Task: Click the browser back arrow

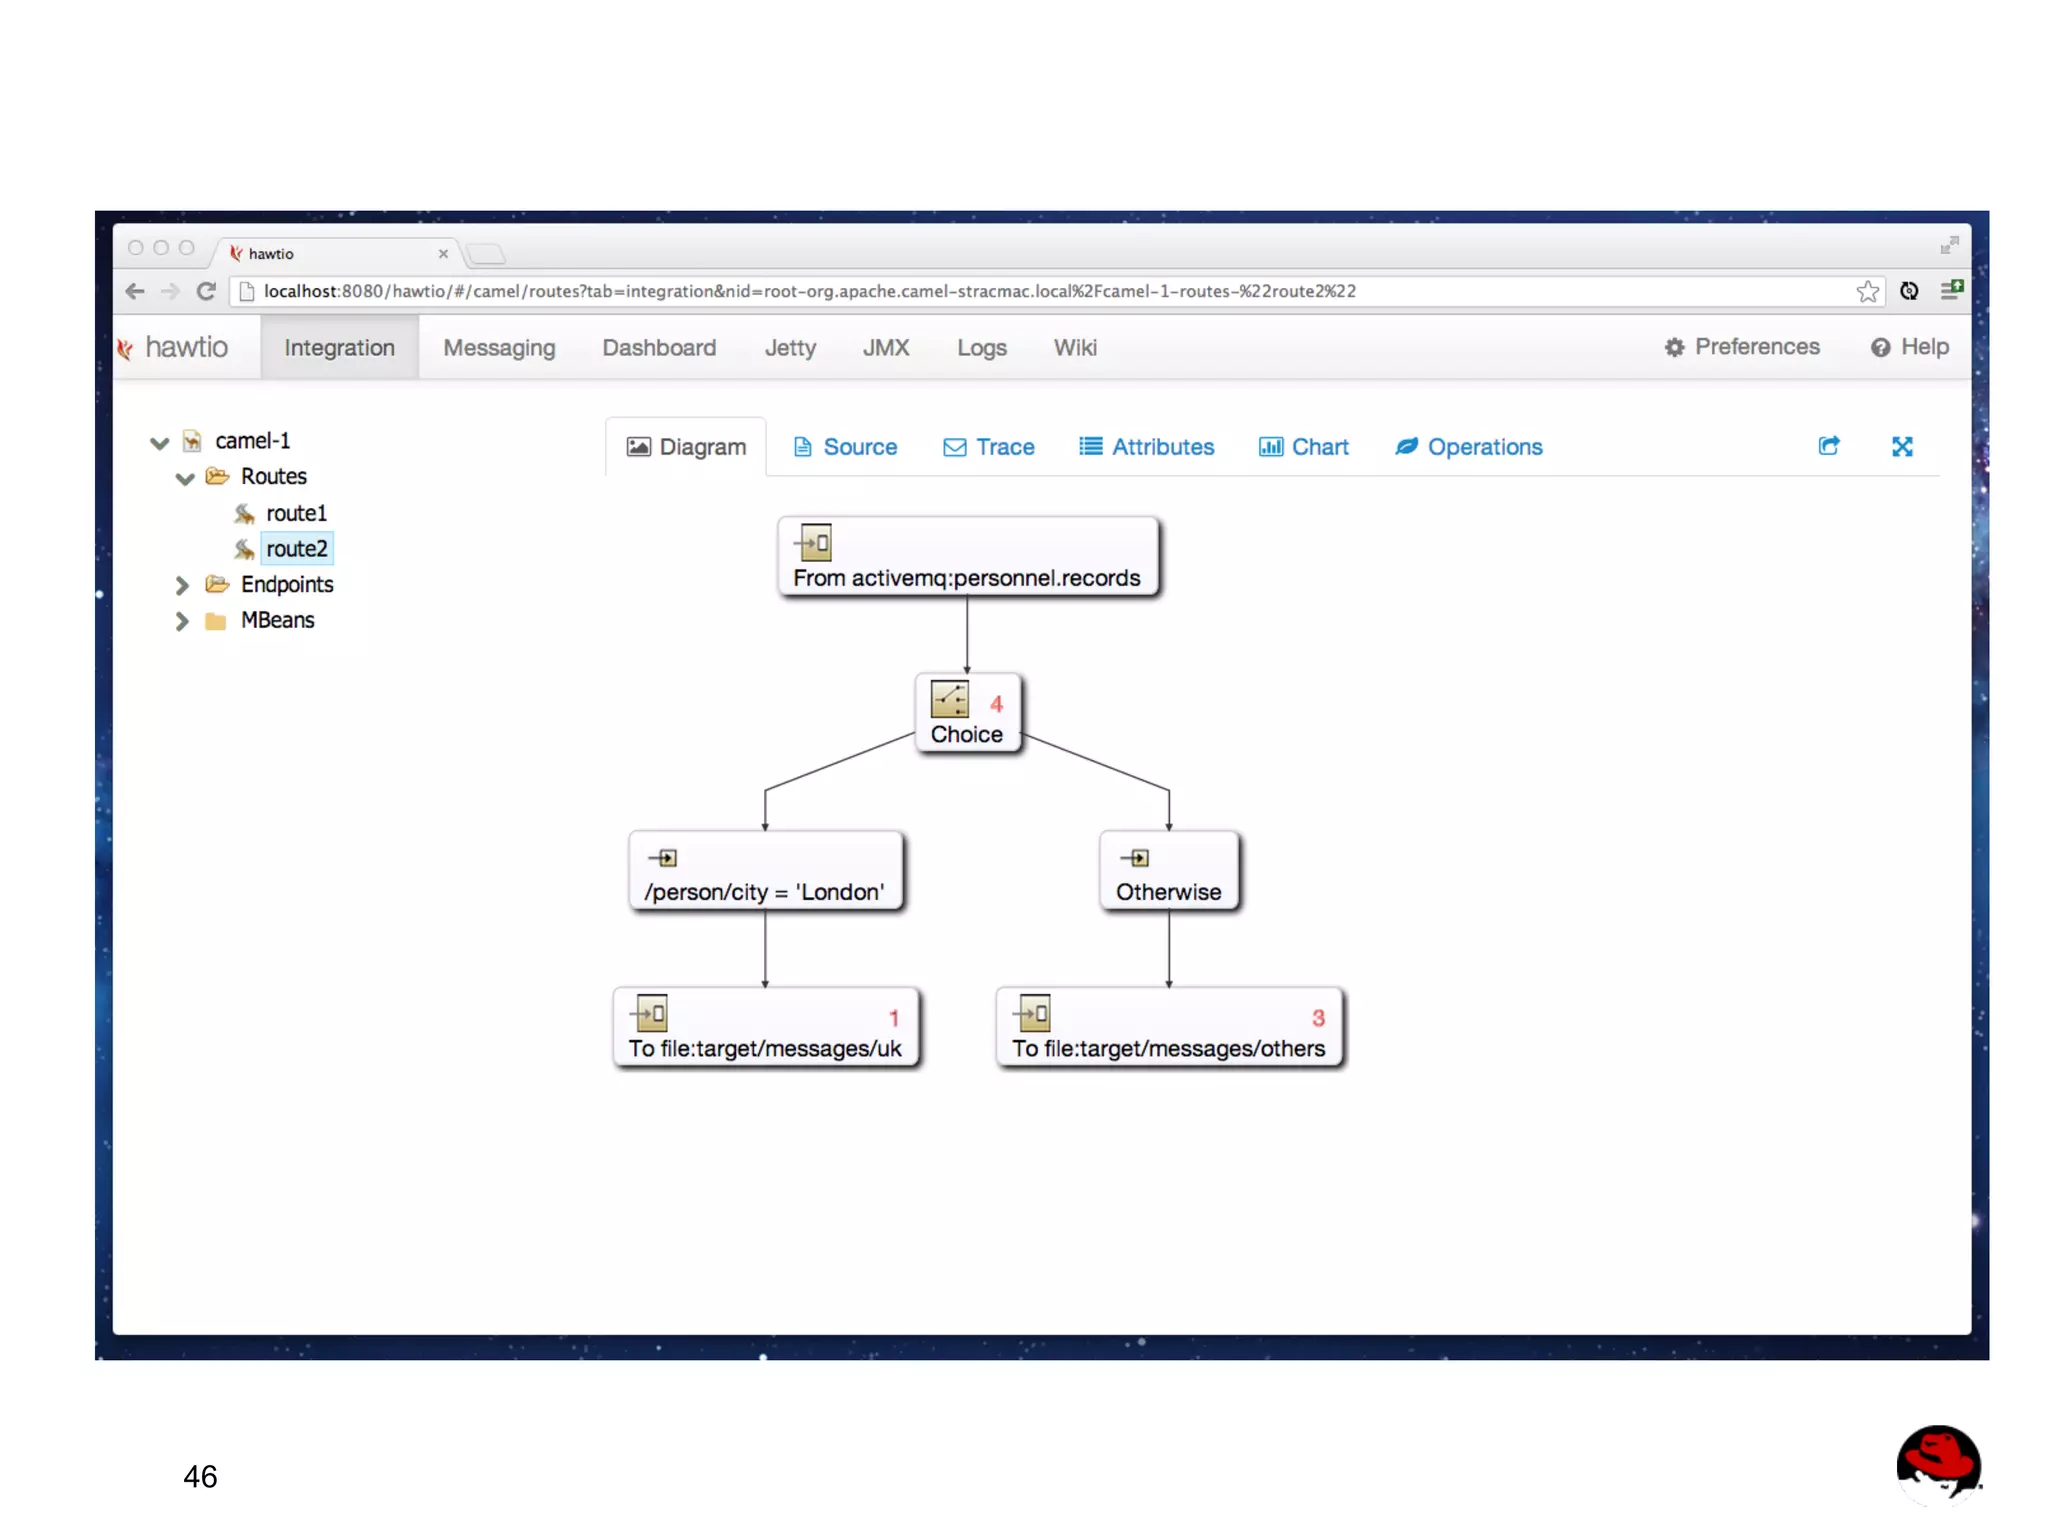Action: pyautogui.click(x=135, y=291)
